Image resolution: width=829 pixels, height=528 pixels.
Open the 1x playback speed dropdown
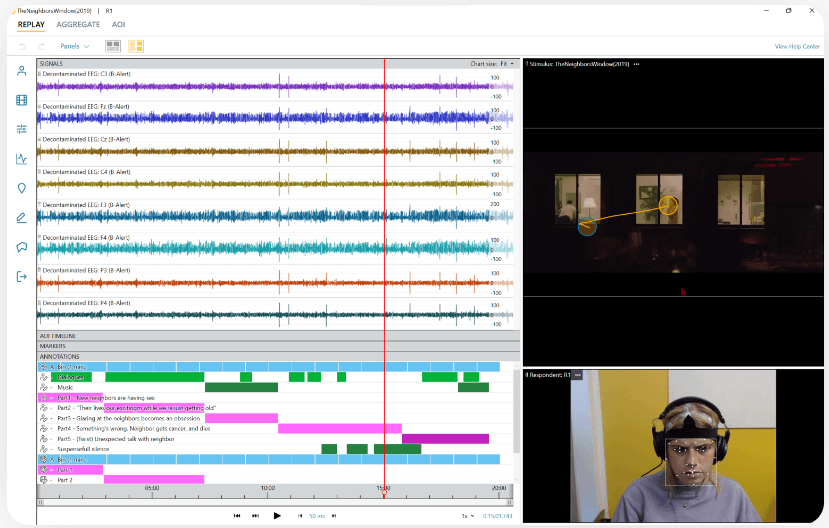pyautogui.click(x=468, y=516)
